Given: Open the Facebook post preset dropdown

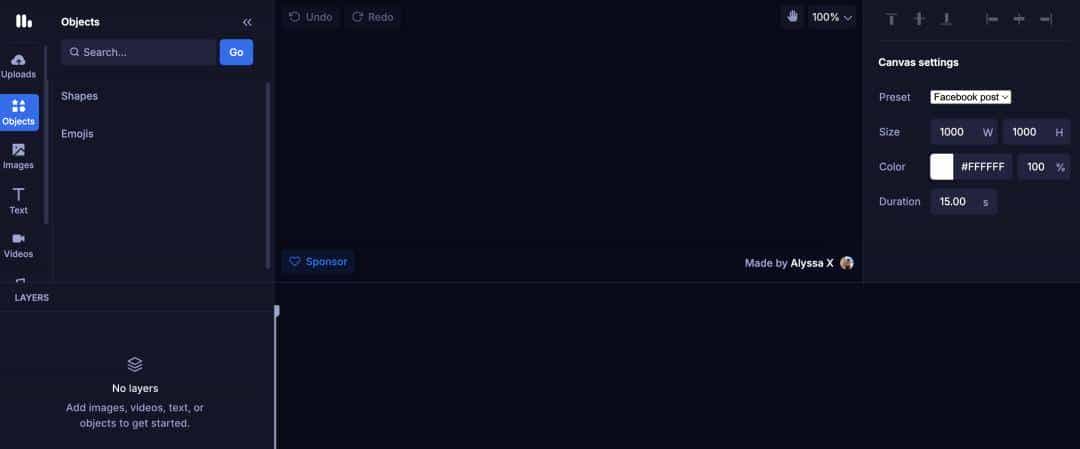Looking at the screenshot, I should [970, 97].
